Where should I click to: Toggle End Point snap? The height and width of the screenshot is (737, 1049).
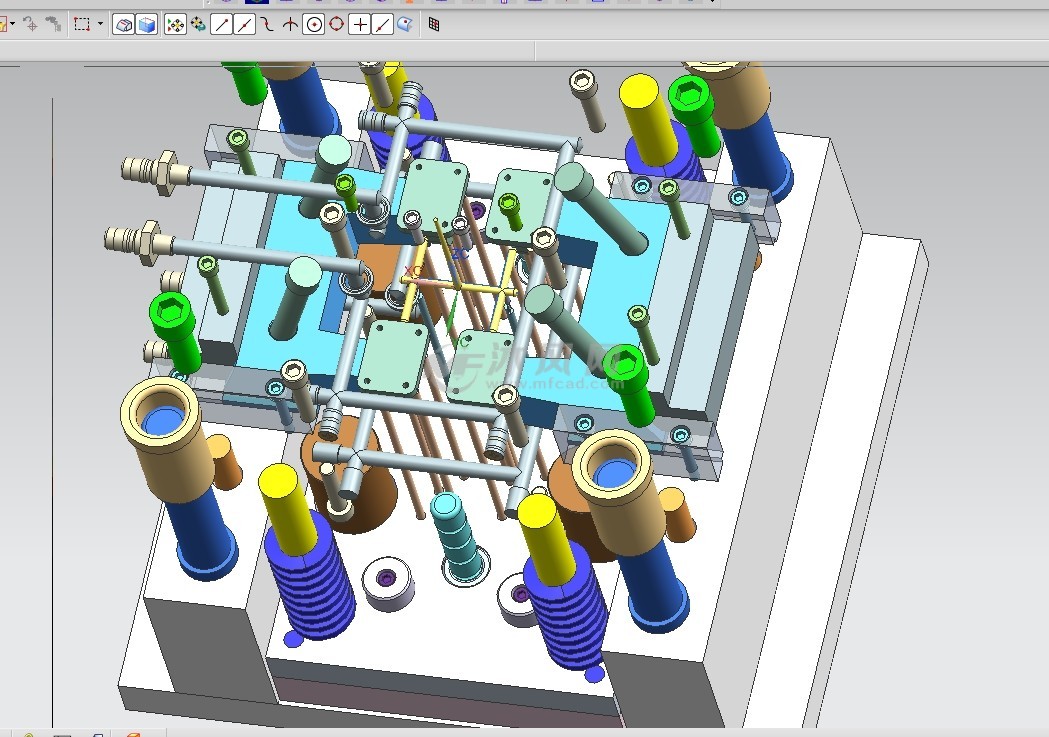coord(223,24)
